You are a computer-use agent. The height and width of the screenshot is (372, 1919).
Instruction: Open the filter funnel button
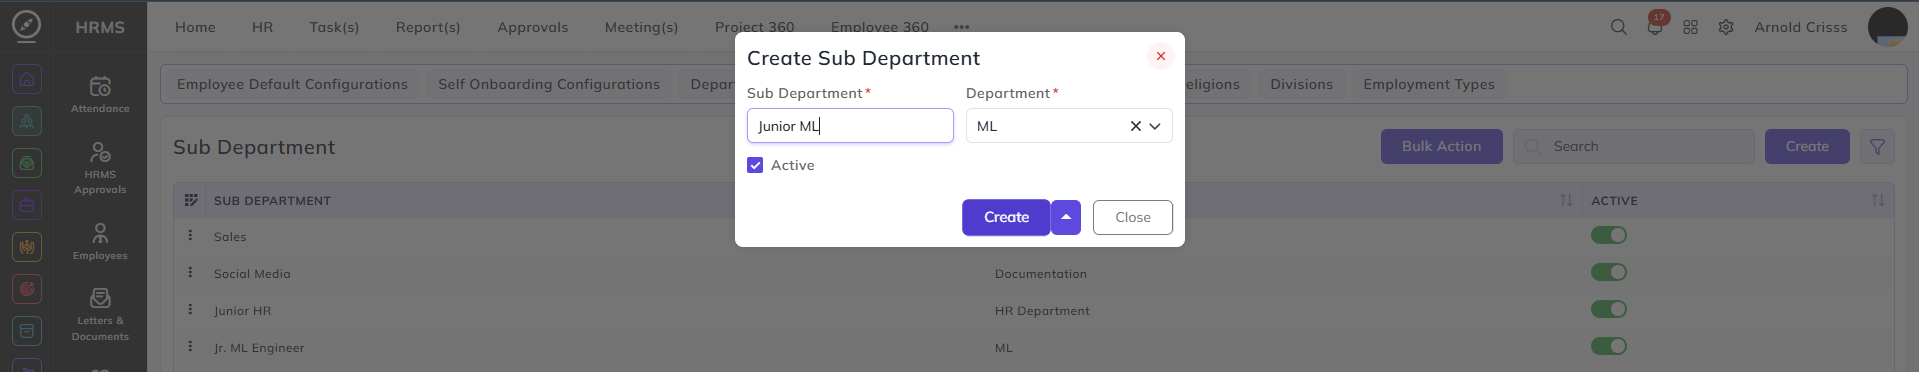[1877, 146]
